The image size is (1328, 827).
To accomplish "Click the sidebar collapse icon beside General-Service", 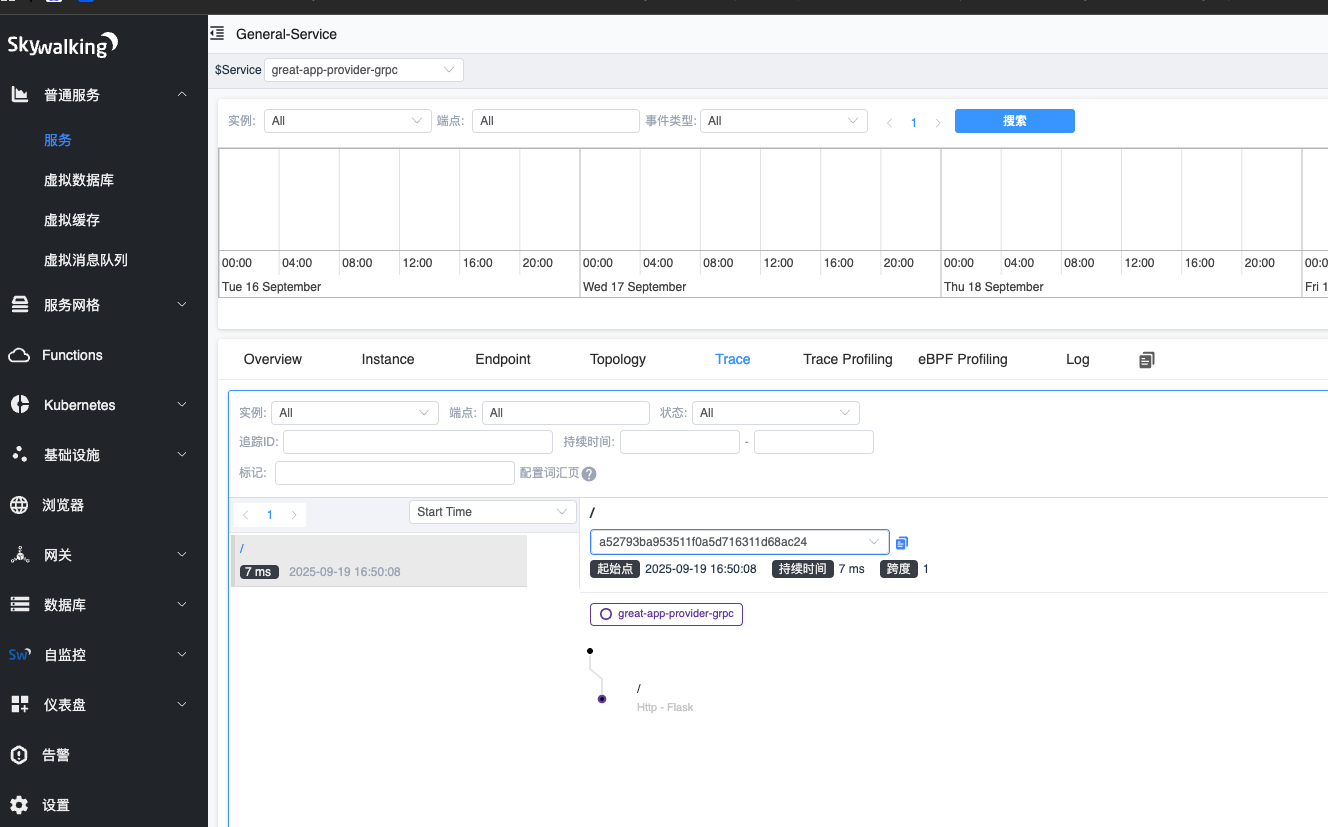I will click(217, 34).
